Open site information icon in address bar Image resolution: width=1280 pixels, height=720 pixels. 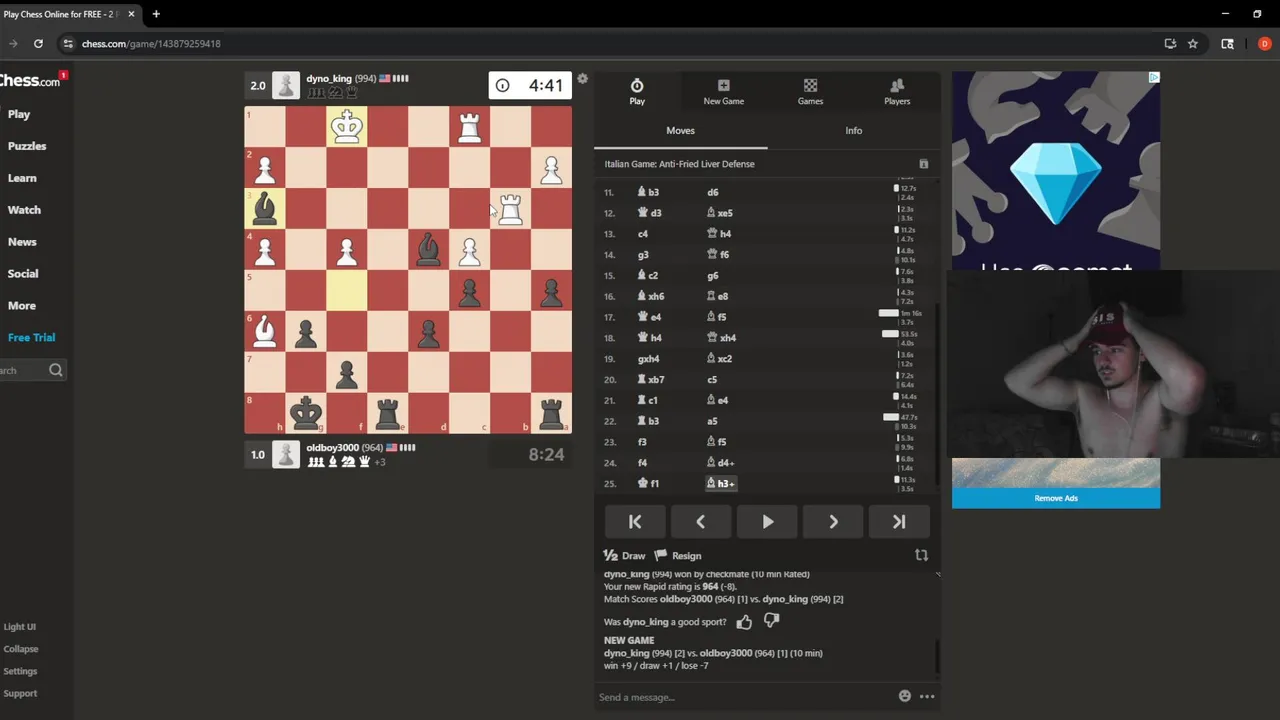pyautogui.click(x=67, y=44)
